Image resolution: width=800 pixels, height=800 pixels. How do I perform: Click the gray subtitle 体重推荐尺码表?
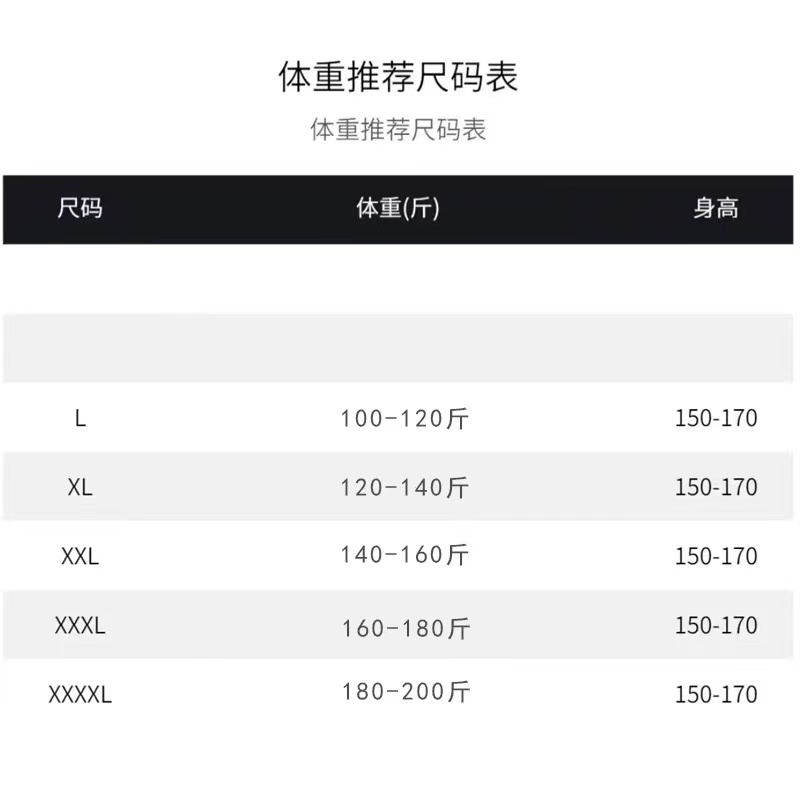(x=398, y=129)
